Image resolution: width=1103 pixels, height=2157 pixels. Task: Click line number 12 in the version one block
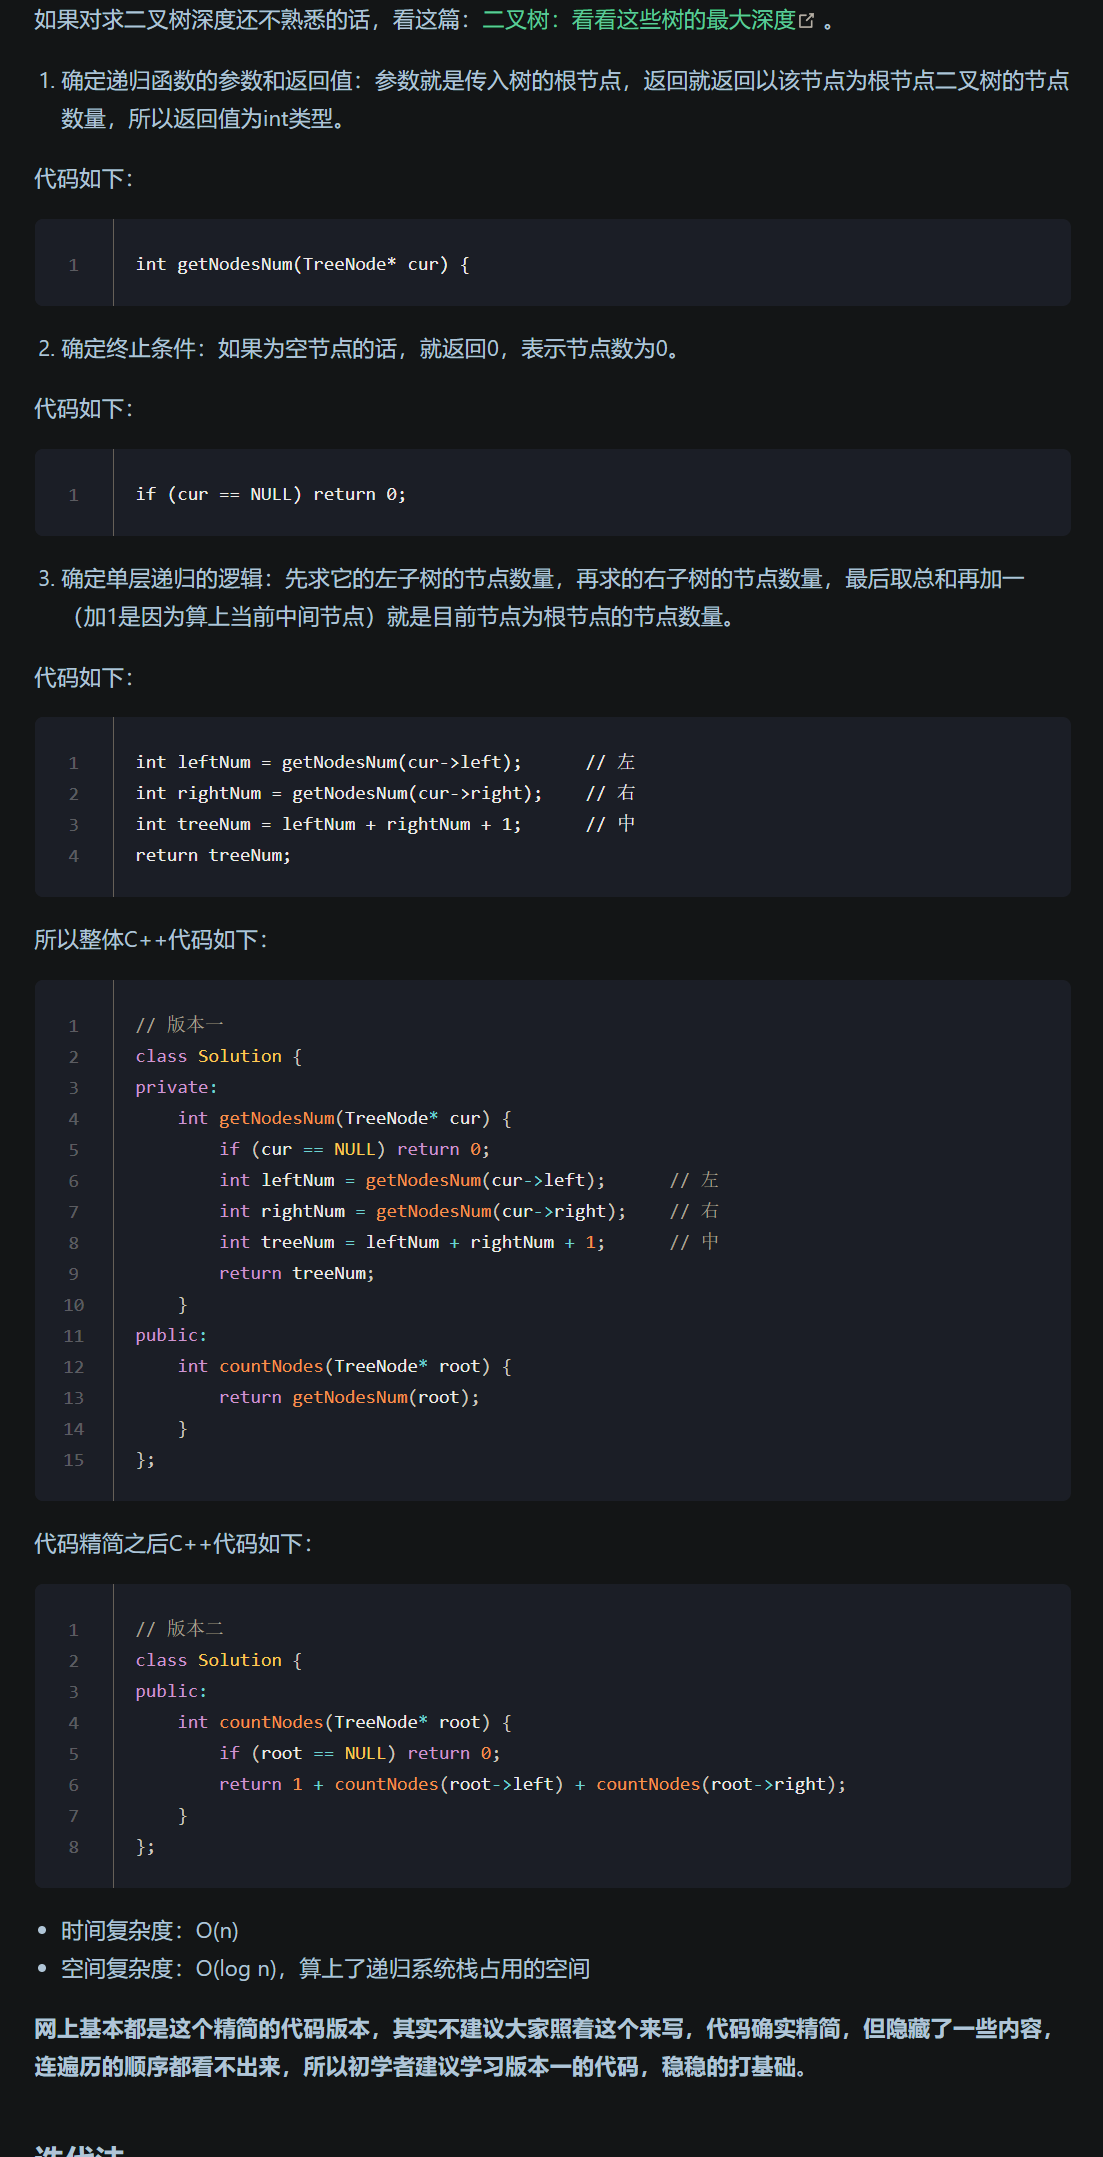[74, 1367]
